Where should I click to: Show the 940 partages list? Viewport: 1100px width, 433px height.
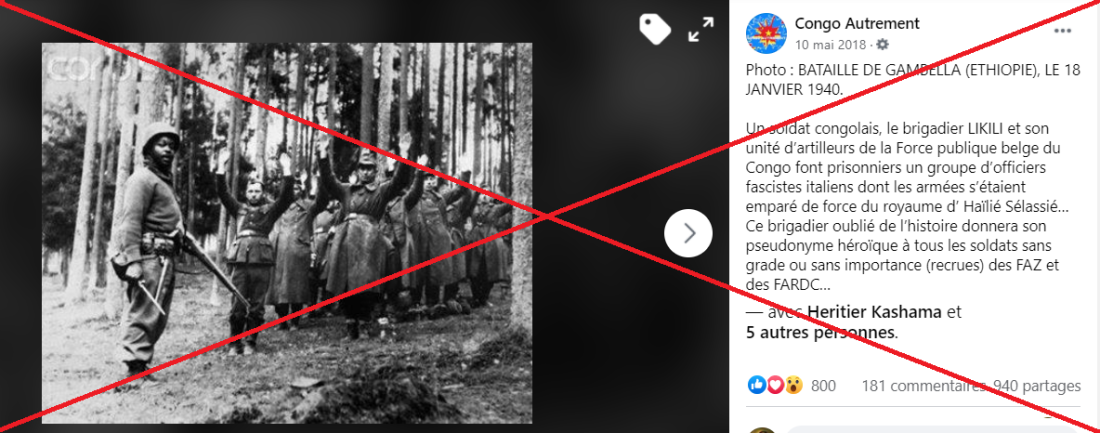(1038, 386)
